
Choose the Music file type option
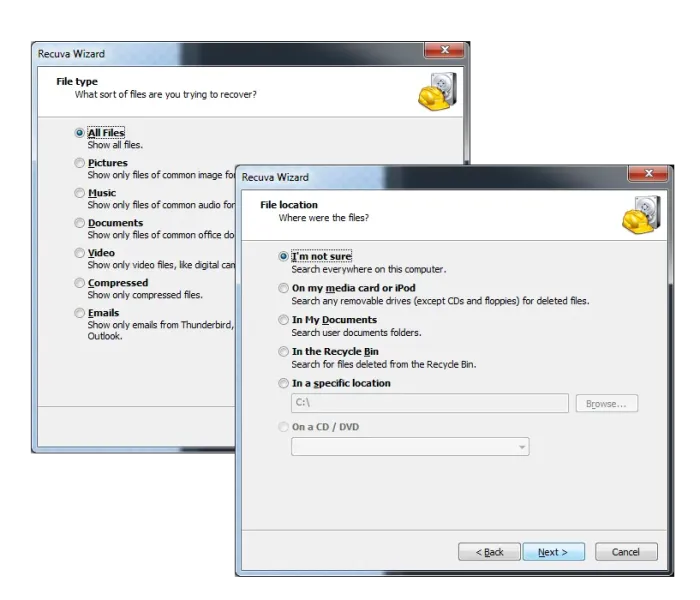(x=79, y=192)
